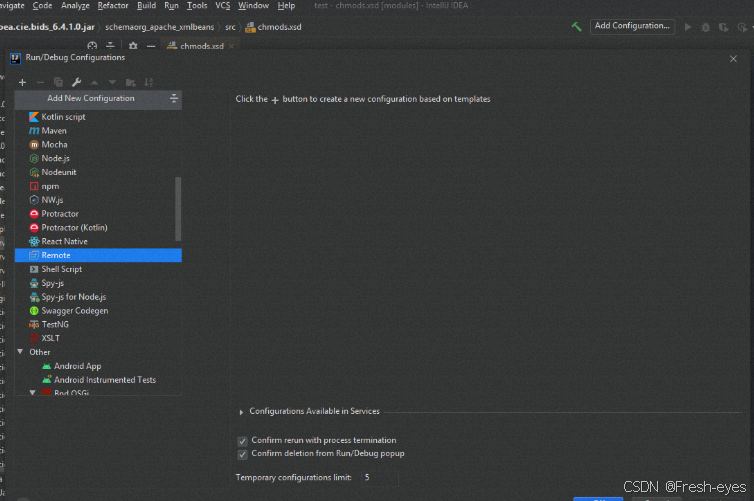Viewport: 754px width, 501px height.
Task: Select Swagger Codegen configuration type
Action: click(98, 311)
